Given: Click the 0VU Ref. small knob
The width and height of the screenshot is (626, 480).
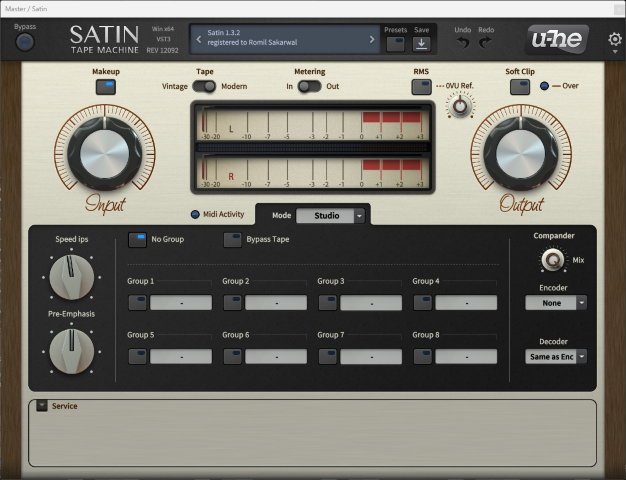Looking at the screenshot, I should point(460,106).
